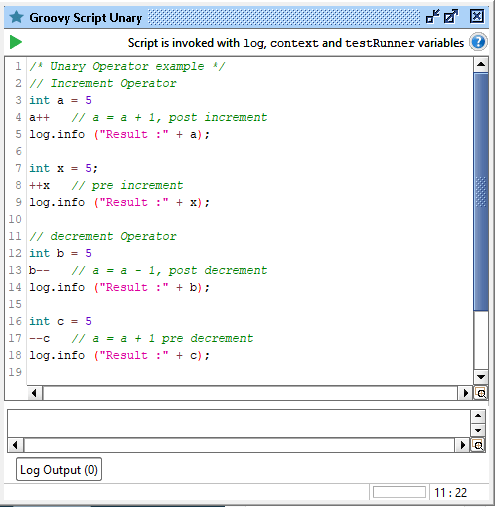Click the code editor scroll down arrow
Viewport: 496px width, 508px height.
[481, 377]
